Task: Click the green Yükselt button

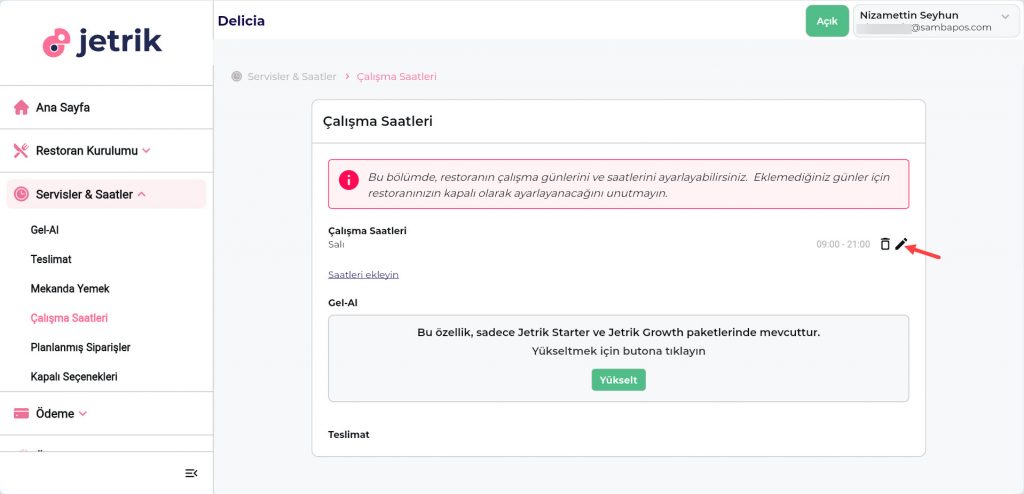Action: [x=618, y=380]
